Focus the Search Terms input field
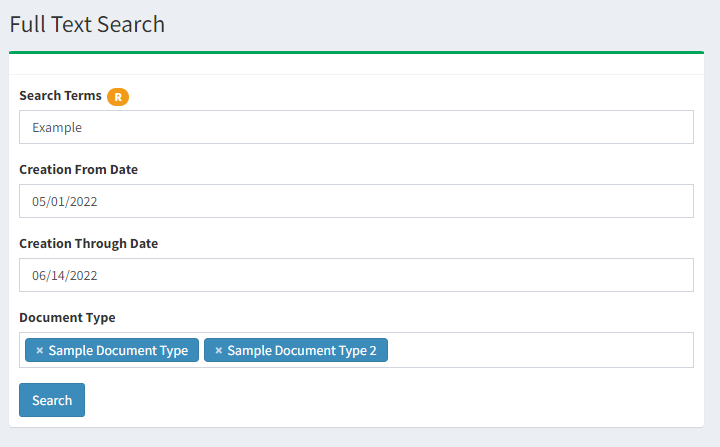 (356, 127)
